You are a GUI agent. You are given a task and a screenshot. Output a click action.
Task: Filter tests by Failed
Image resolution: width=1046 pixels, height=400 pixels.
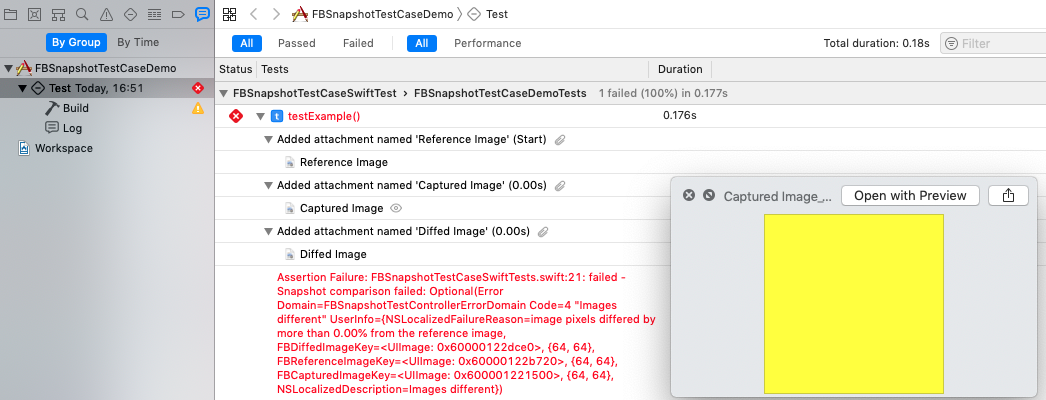click(x=358, y=43)
